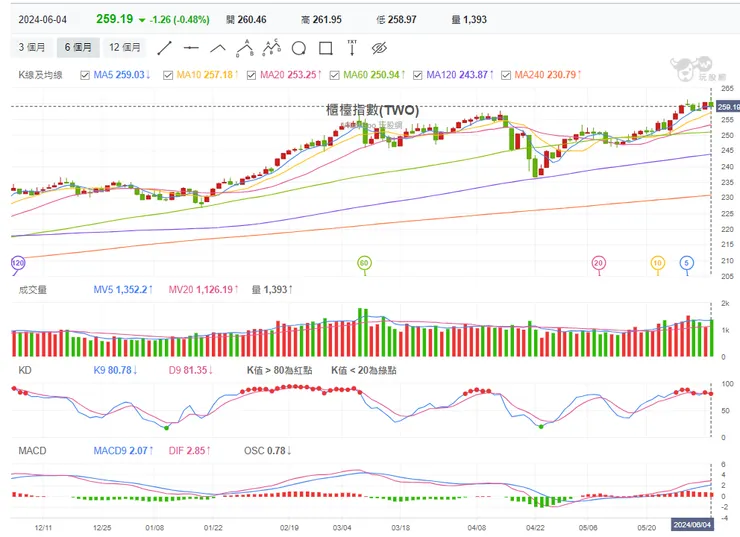740x537 pixels.
Task: Toggle the MA20 moving average checkbox
Action: (252, 75)
